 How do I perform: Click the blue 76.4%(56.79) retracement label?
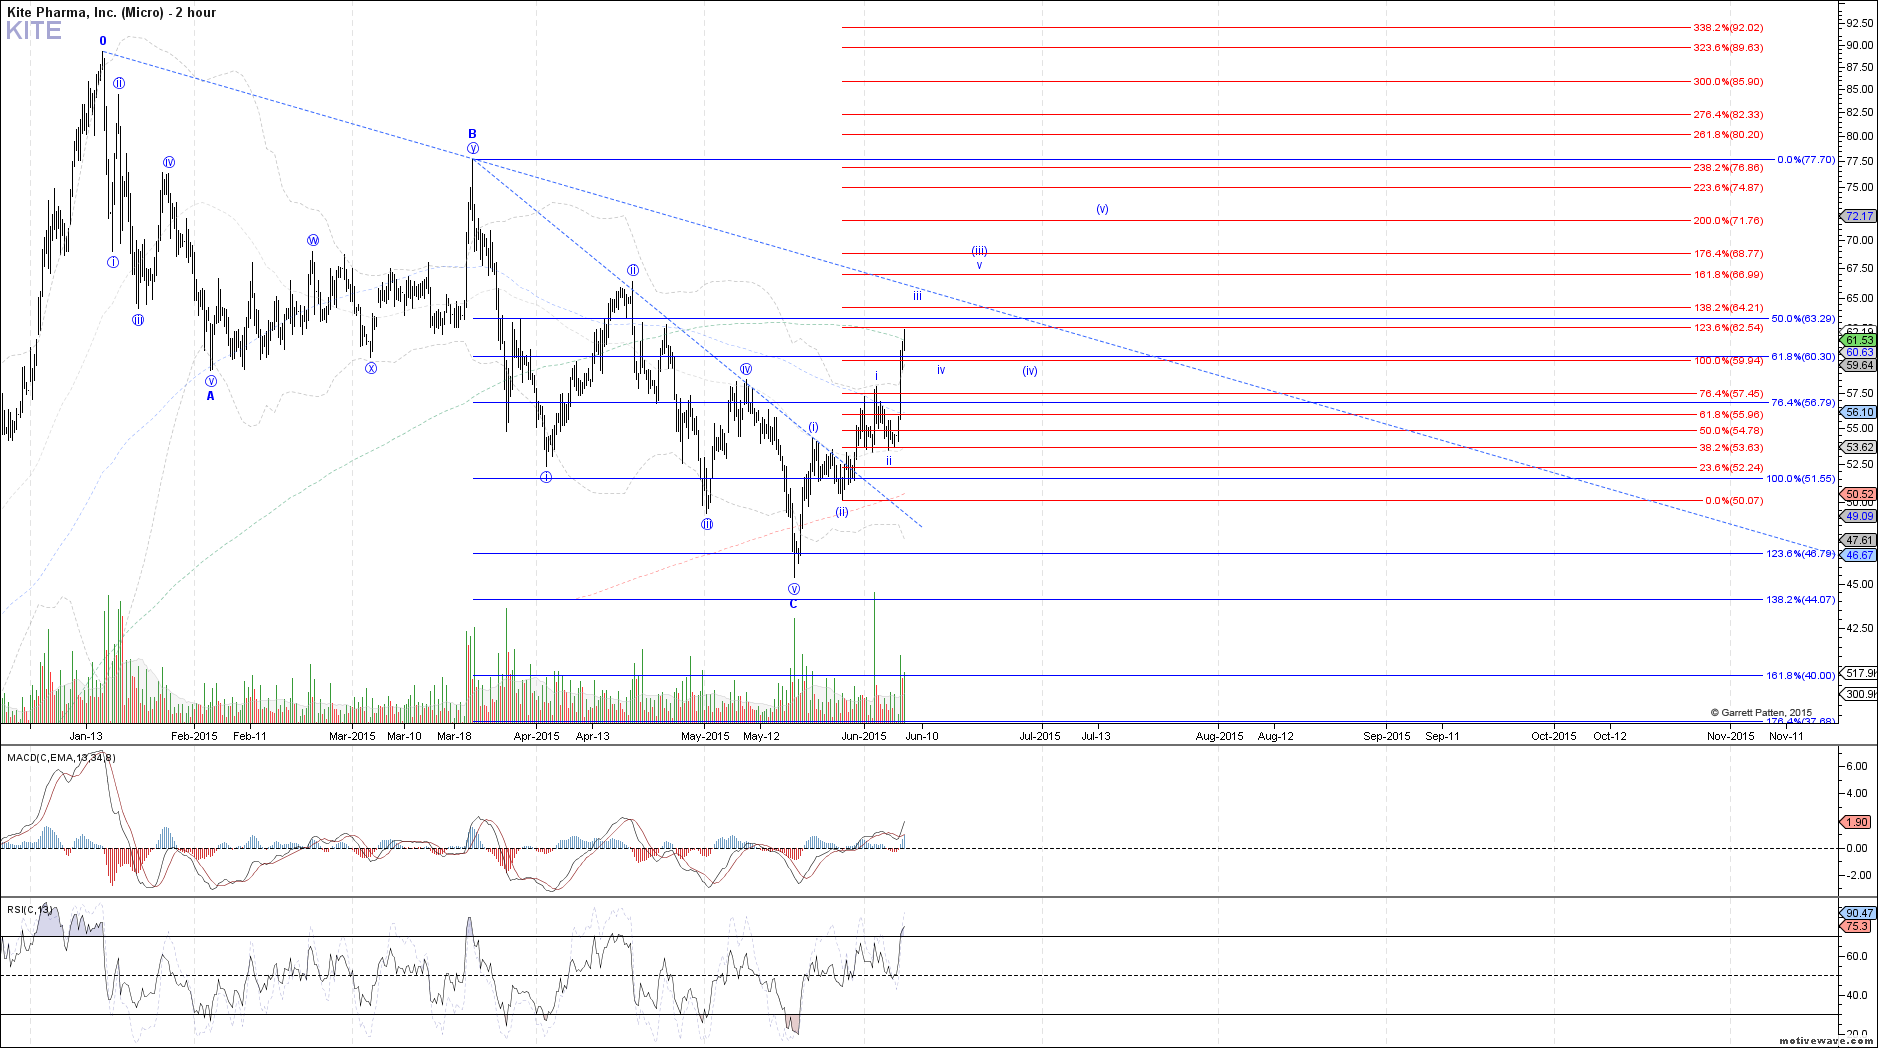tap(1803, 403)
